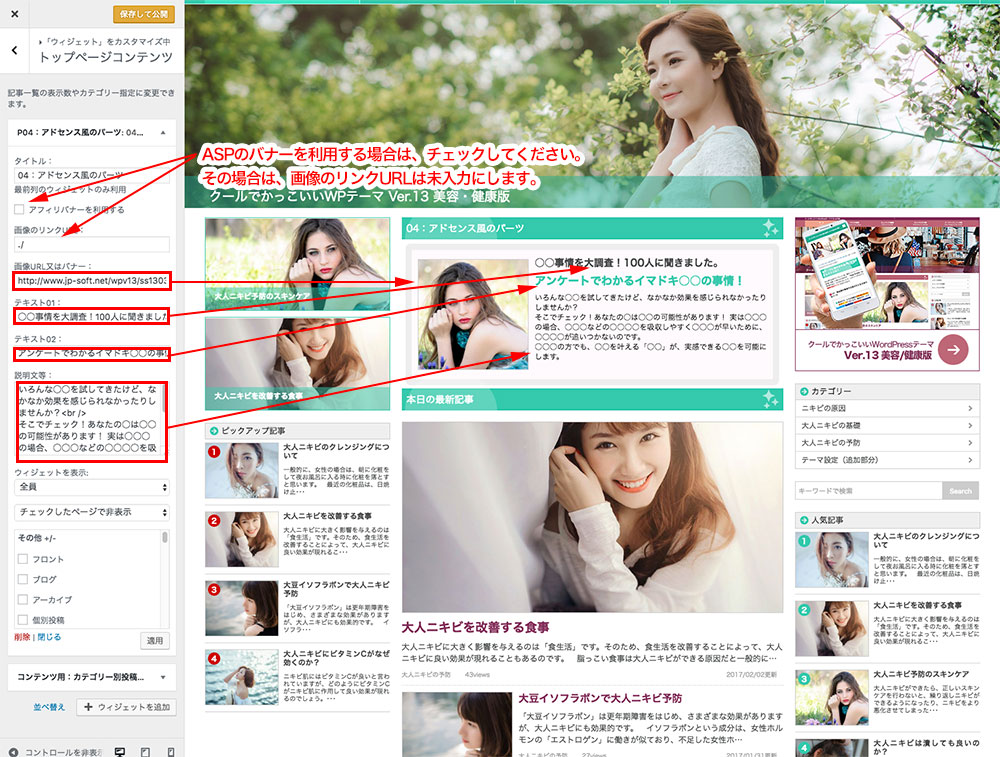Viewport: 1000px width, 757px height.
Task: Open the 全員 visibility dropdown
Action: click(92, 487)
